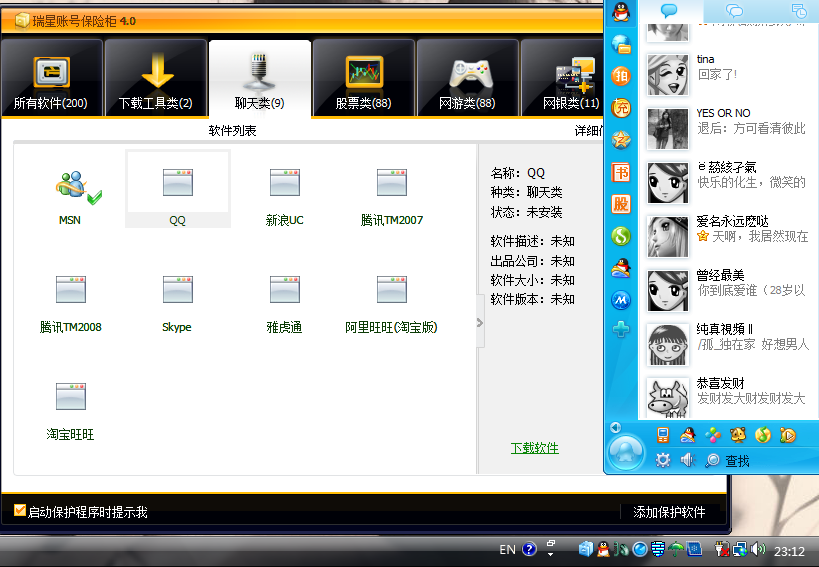This screenshot has width=819, height=567.
Task: Switch to QQ contacts bubble tab
Action: coord(669,10)
